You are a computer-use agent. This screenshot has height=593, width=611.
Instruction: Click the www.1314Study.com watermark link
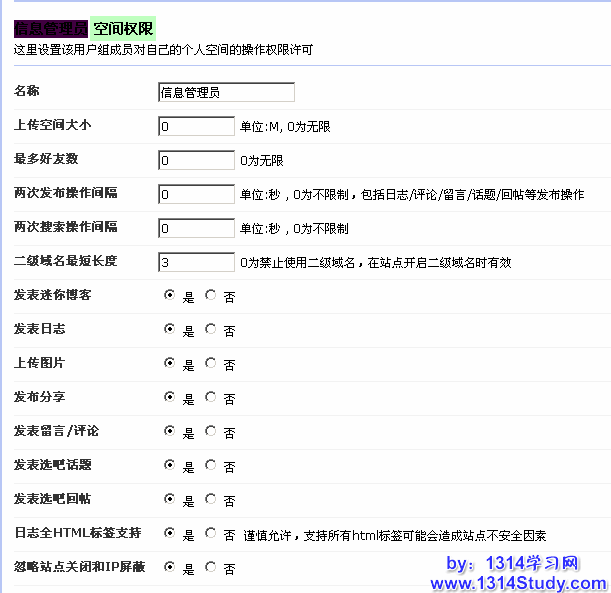518,582
